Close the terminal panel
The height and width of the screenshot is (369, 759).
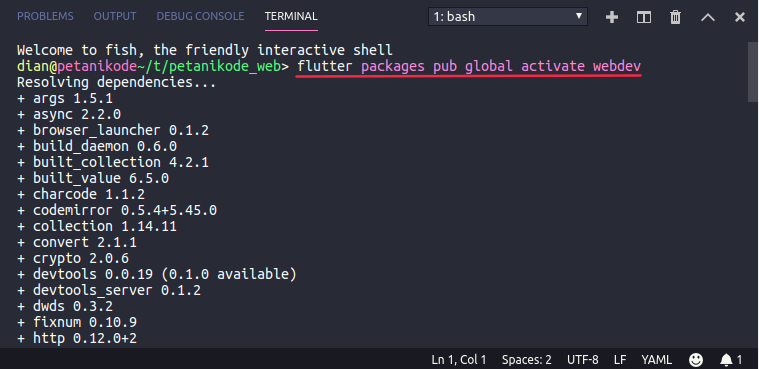[x=740, y=17]
